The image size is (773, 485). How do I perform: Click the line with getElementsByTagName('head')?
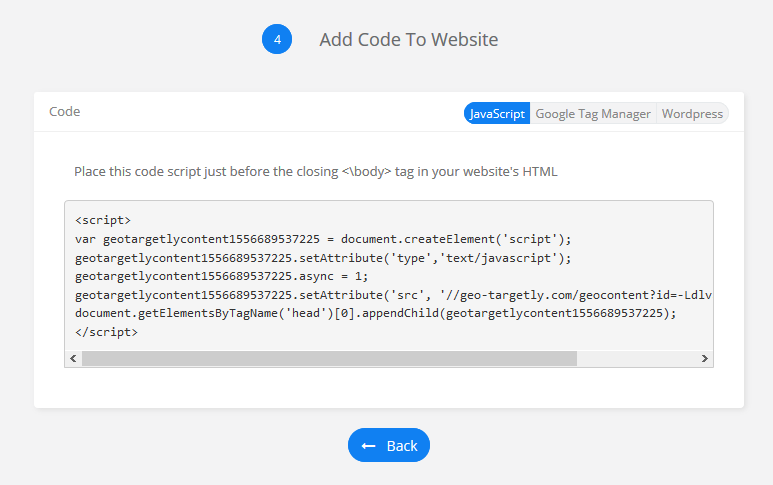click(376, 313)
